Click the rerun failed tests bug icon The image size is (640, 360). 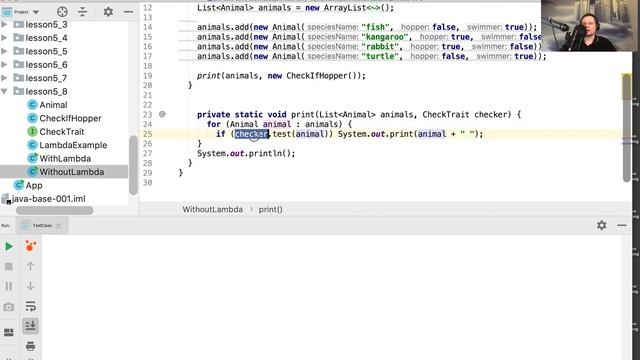point(31,246)
